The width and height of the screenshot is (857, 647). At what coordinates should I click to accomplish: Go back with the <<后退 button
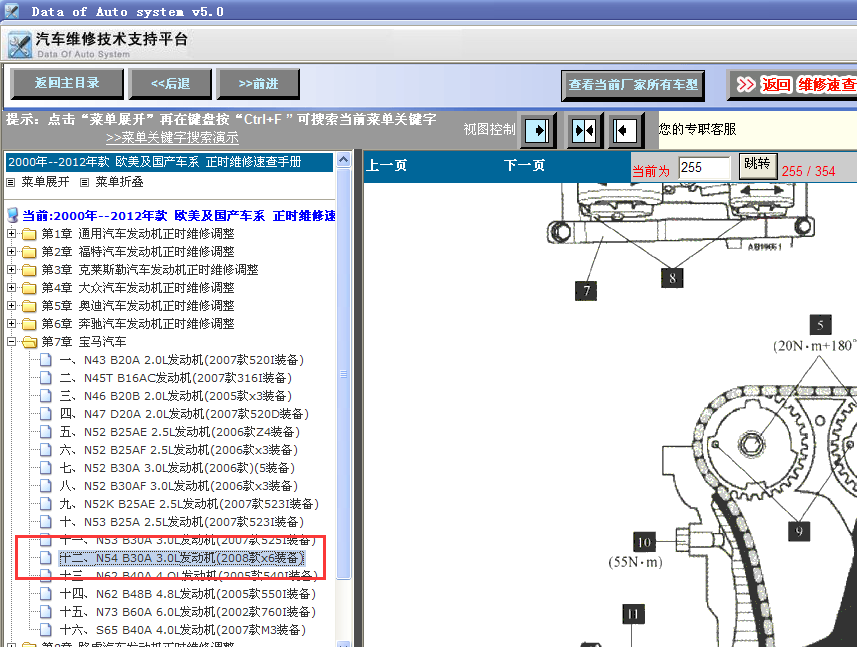coord(170,84)
